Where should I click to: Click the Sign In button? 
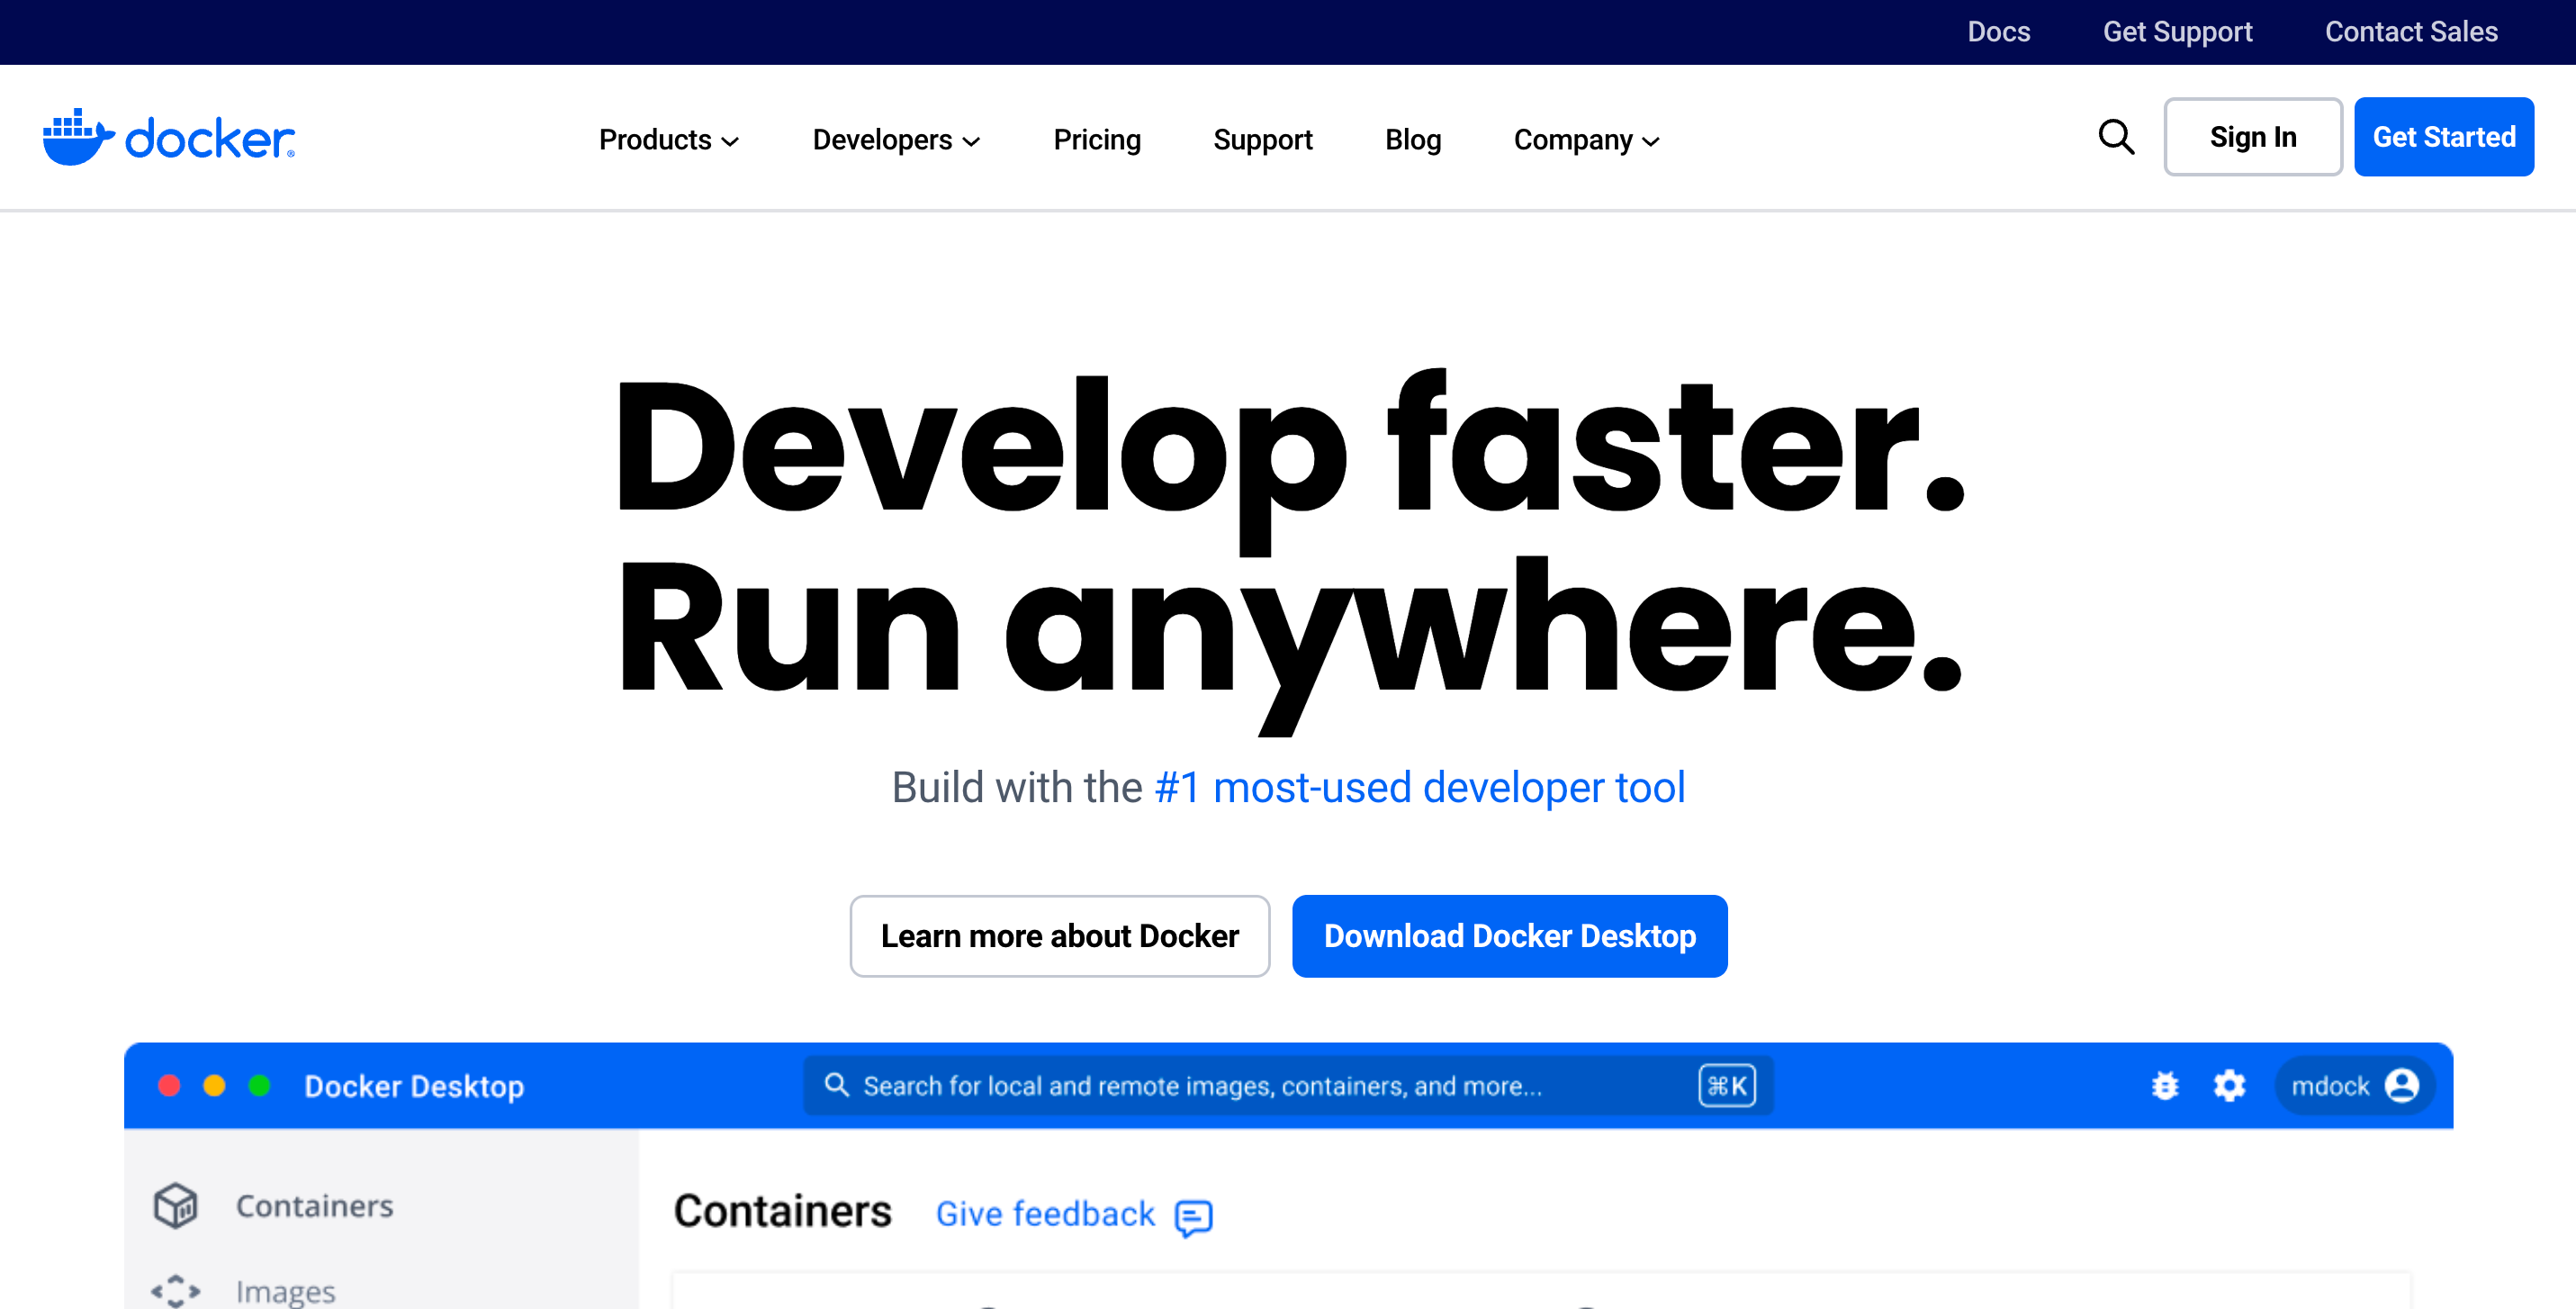click(x=2253, y=137)
